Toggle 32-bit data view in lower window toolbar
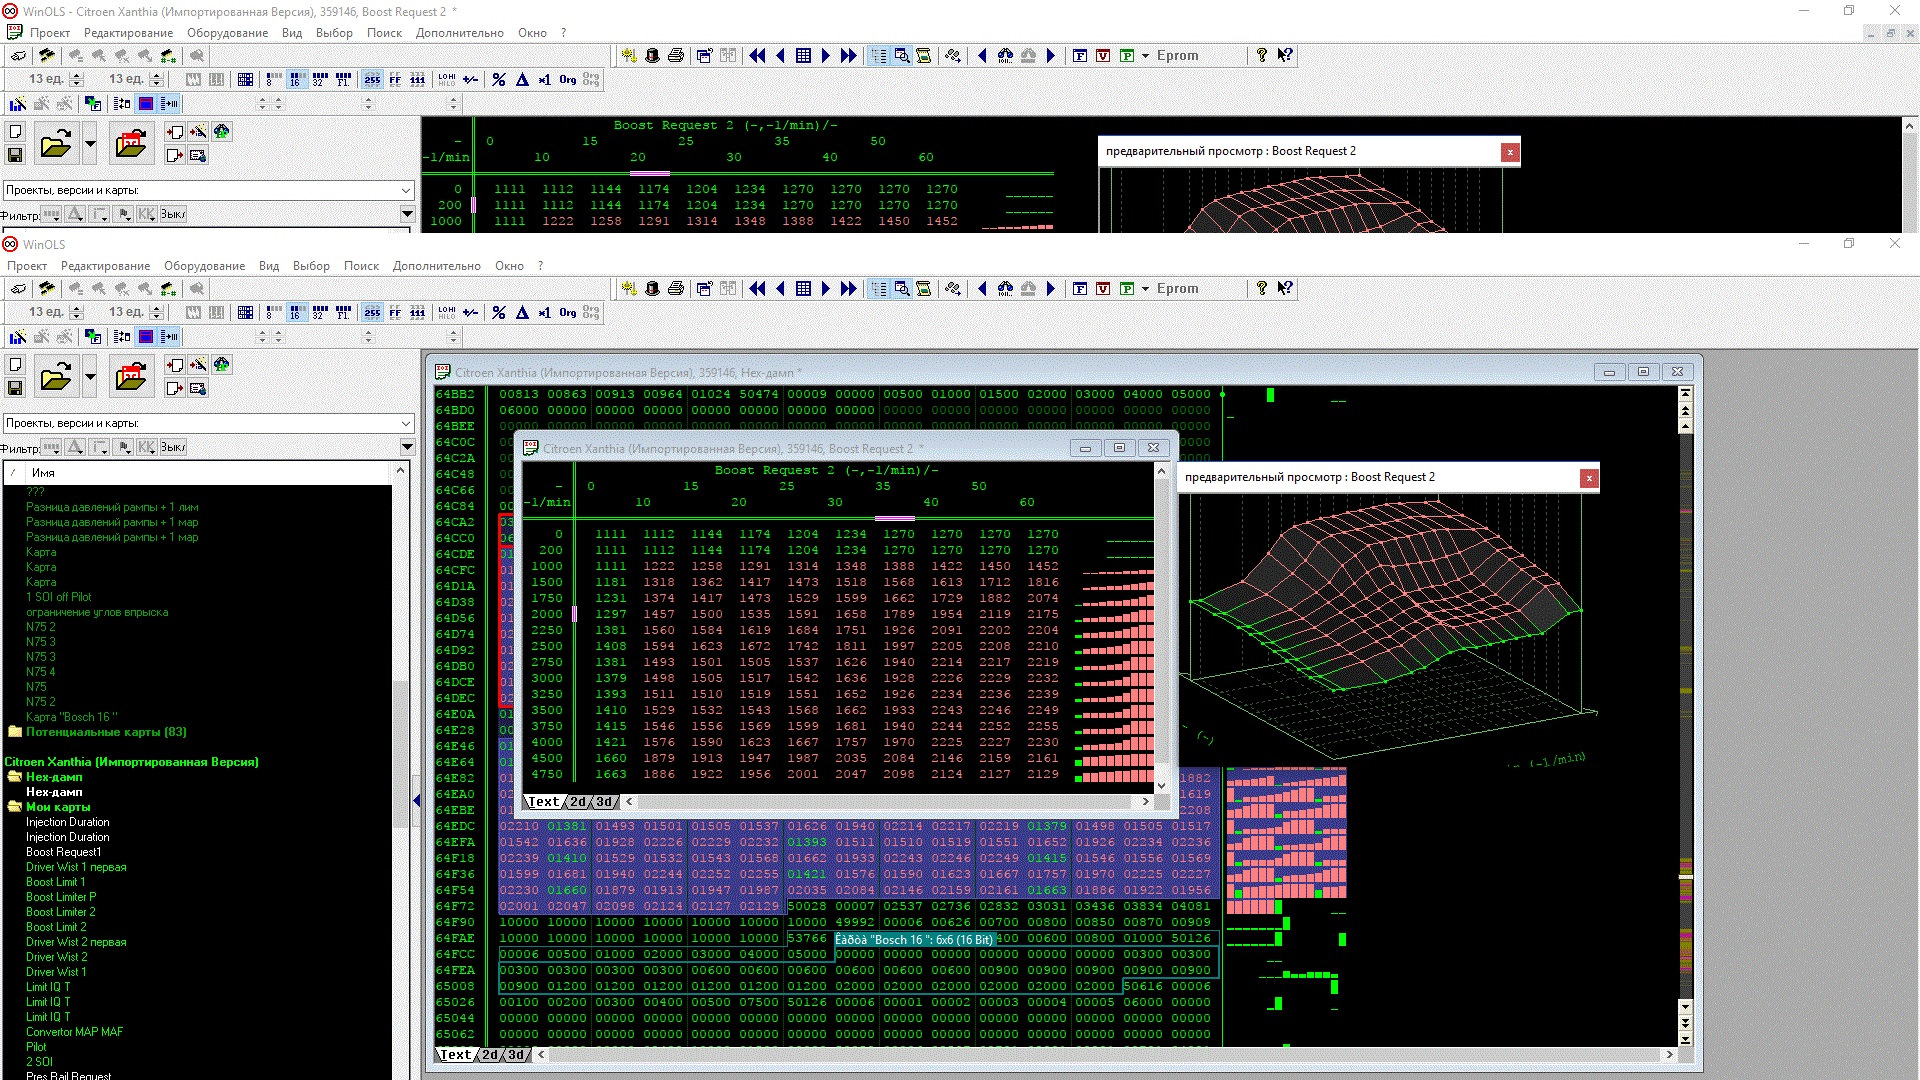 click(x=320, y=312)
